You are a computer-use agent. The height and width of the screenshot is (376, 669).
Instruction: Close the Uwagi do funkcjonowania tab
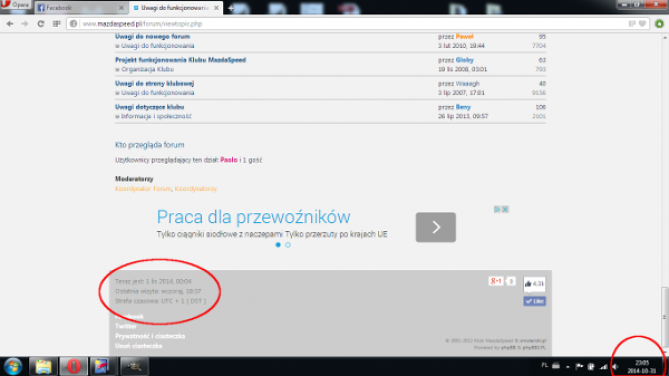[216, 8]
